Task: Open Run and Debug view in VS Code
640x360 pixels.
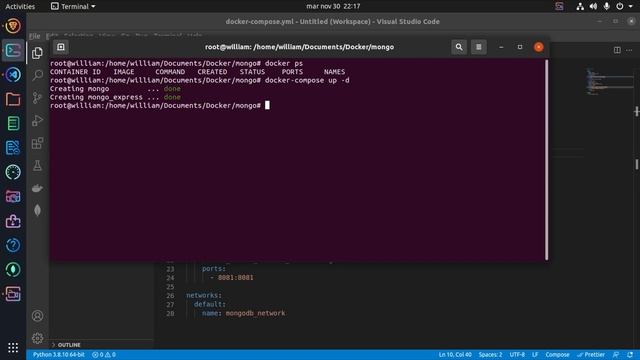Action: tap(38, 120)
